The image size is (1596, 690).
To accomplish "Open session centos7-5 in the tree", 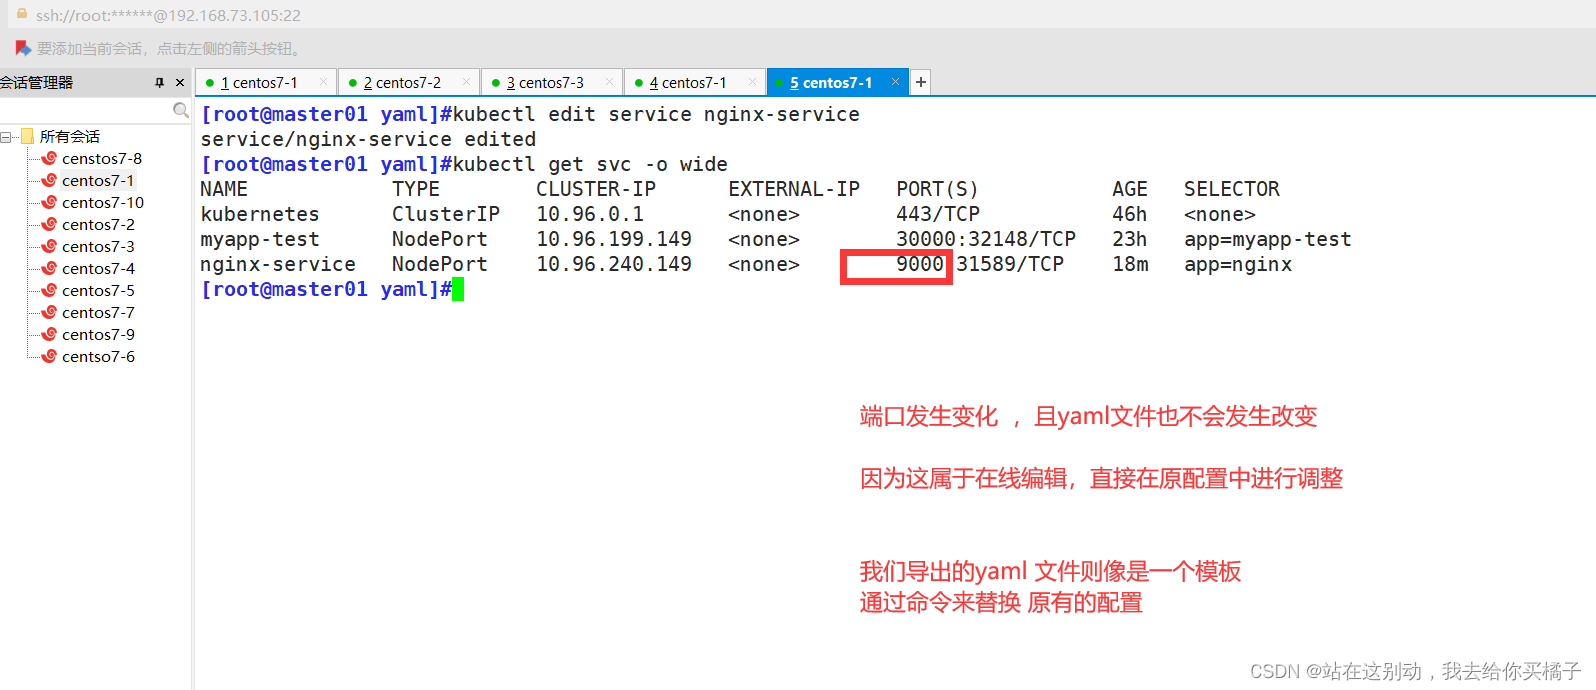I will click(x=98, y=291).
